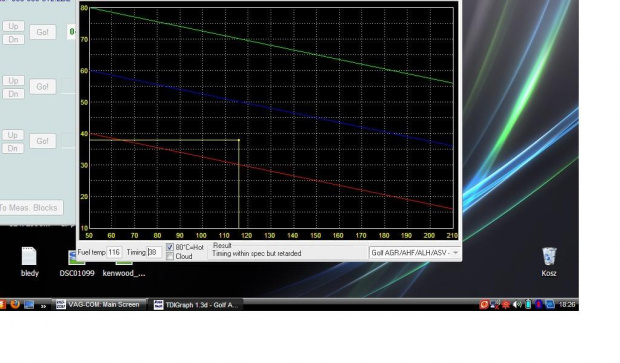Image resolution: width=620 pixels, height=363 pixels.
Task: Click the battery tray icon
Action: pyautogui.click(x=528, y=304)
